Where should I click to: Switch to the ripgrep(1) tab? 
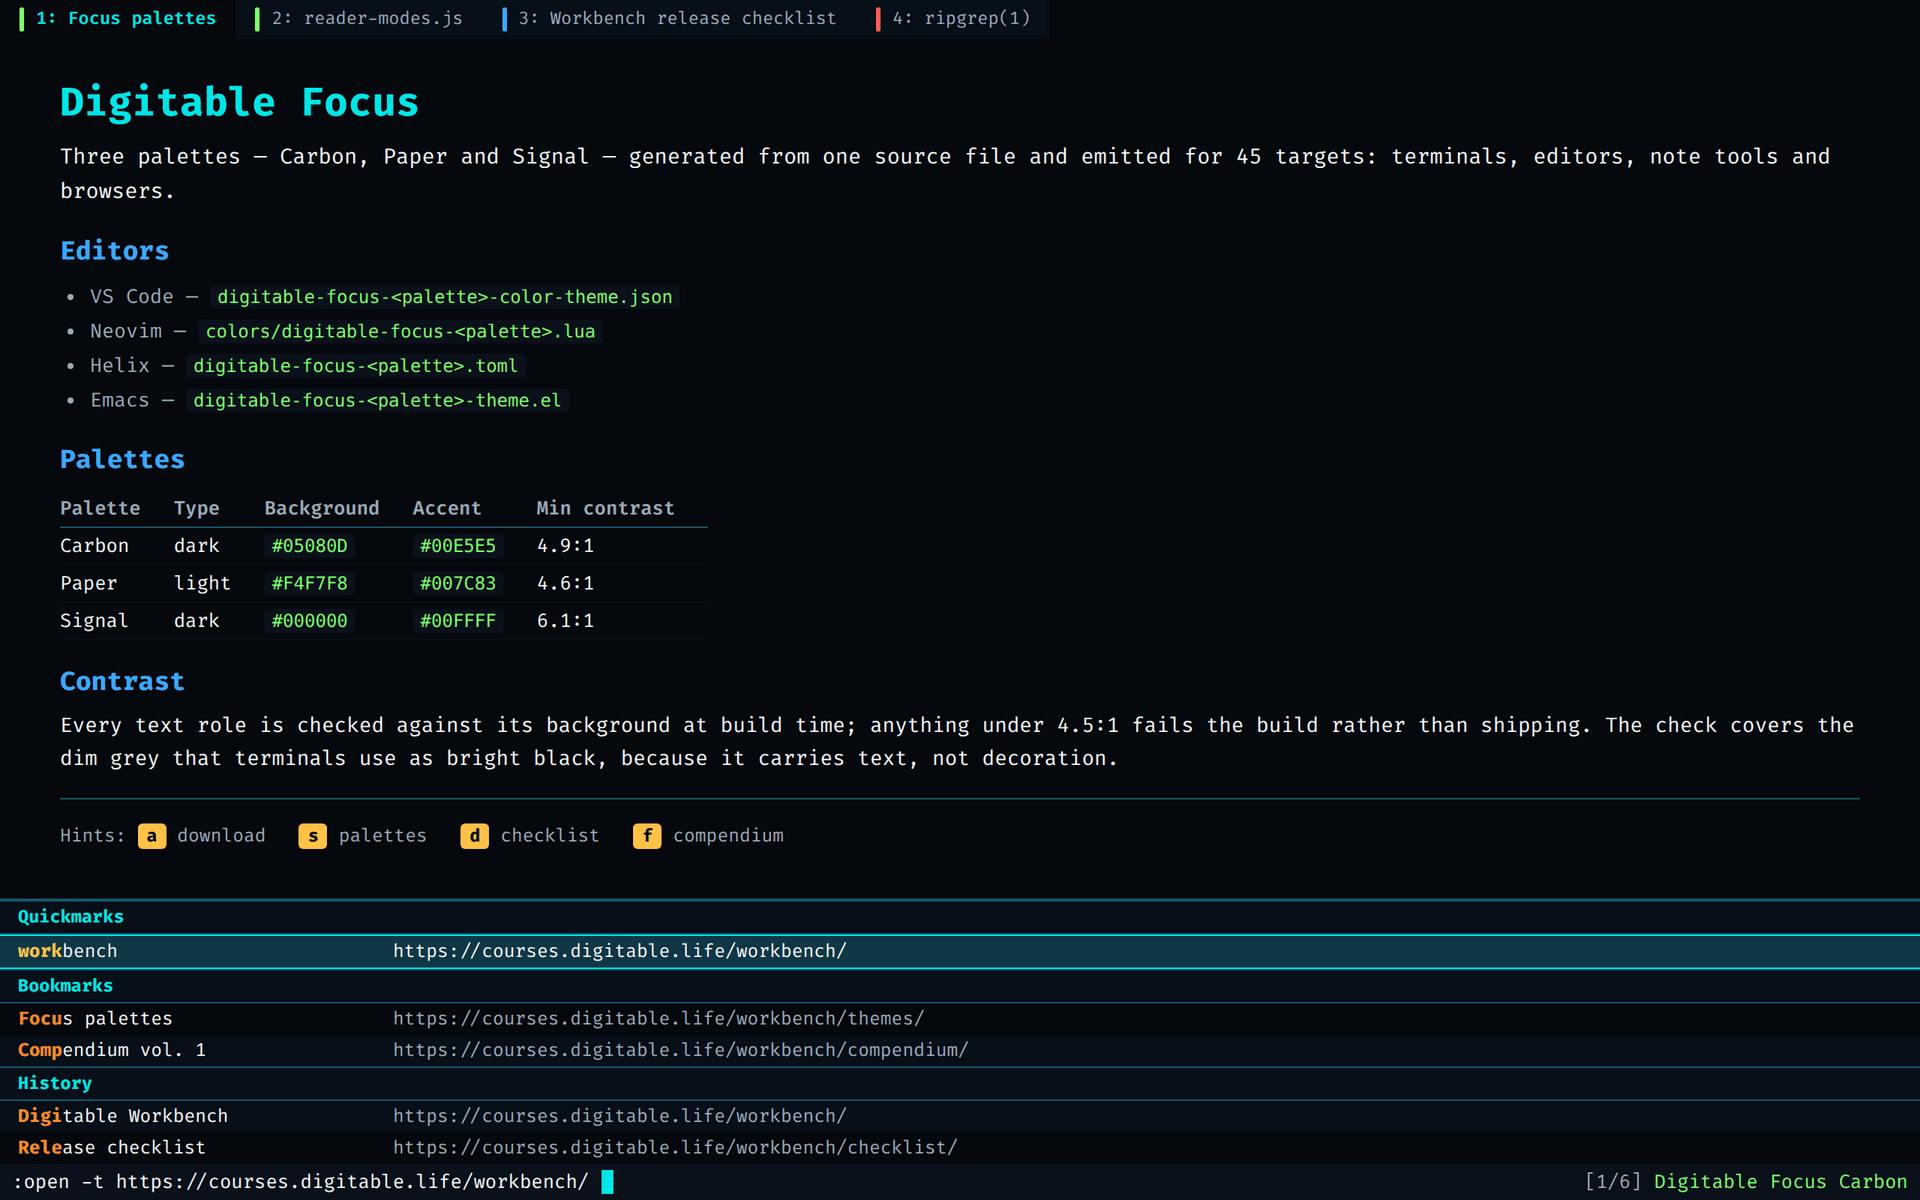[953, 19]
